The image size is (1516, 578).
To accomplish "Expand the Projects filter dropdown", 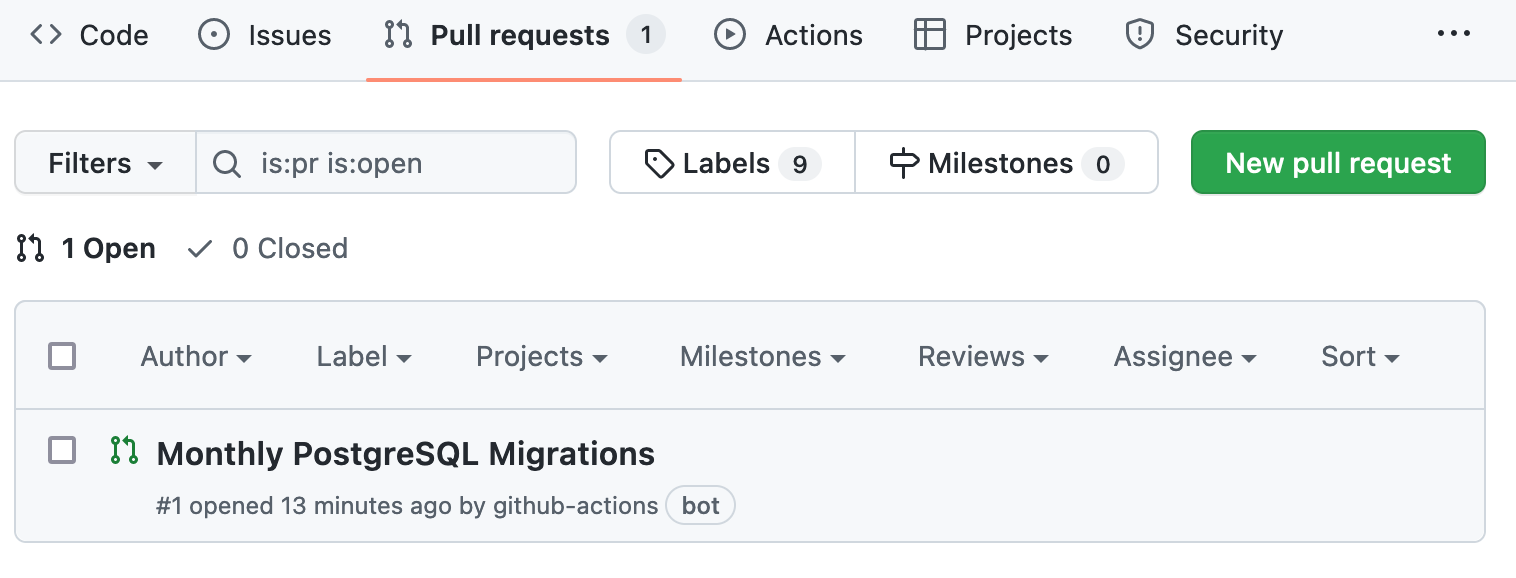I will [542, 356].
